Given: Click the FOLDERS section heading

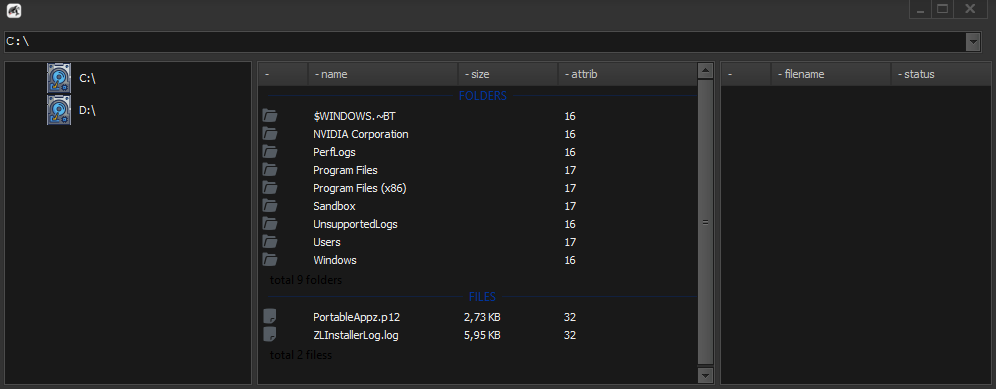Looking at the screenshot, I should point(483,96).
